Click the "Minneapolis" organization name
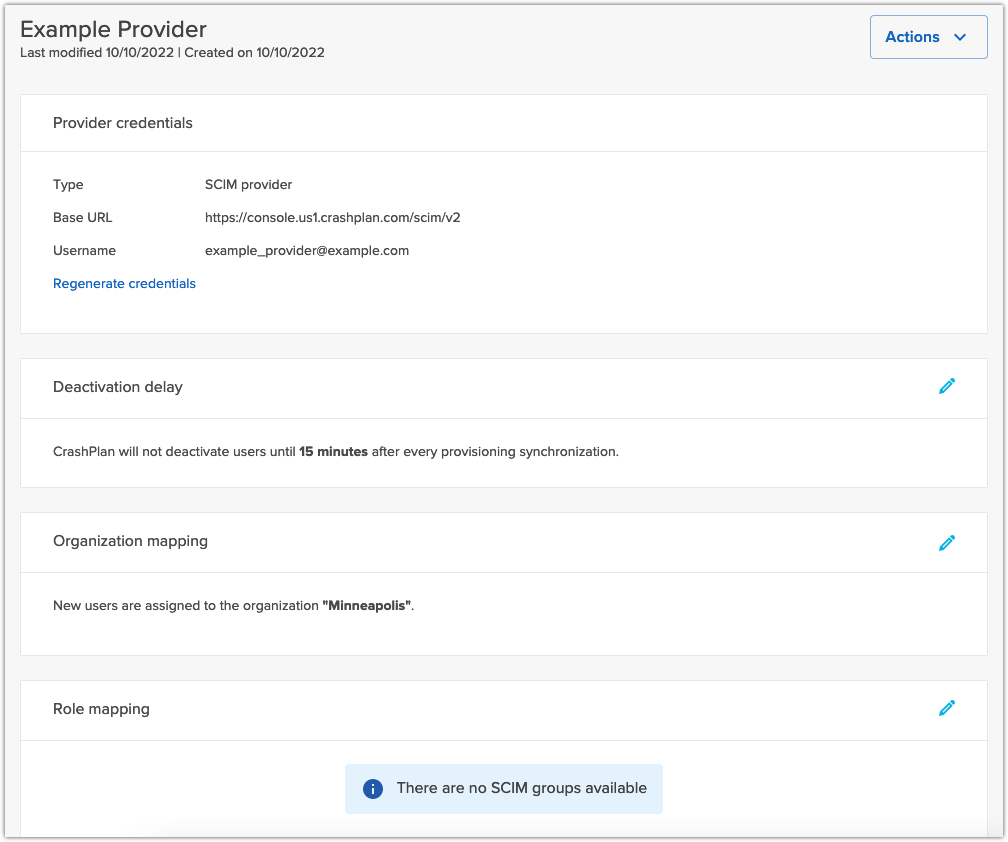This screenshot has width=1008, height=842. pos(366,605)
